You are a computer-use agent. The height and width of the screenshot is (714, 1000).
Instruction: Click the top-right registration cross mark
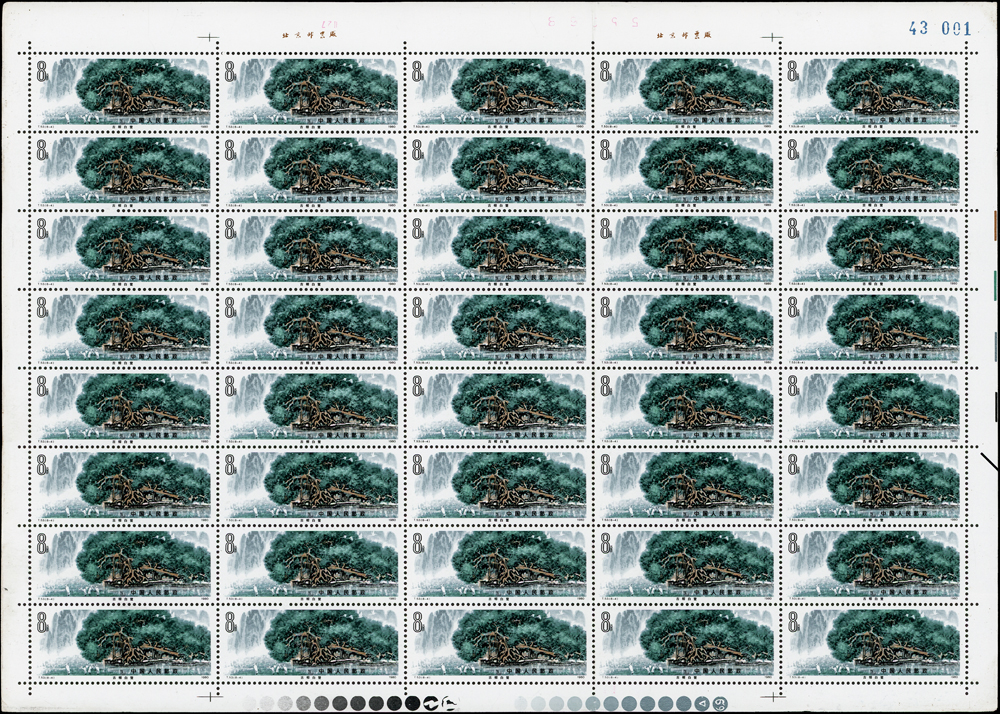[x=770, y=38]
